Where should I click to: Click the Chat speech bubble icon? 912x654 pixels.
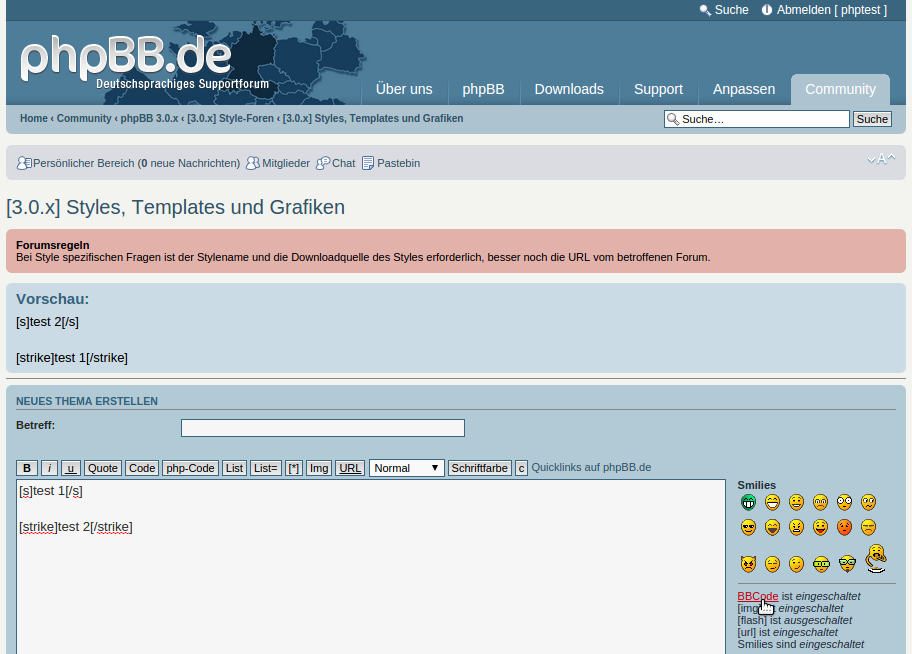[323, 163]
